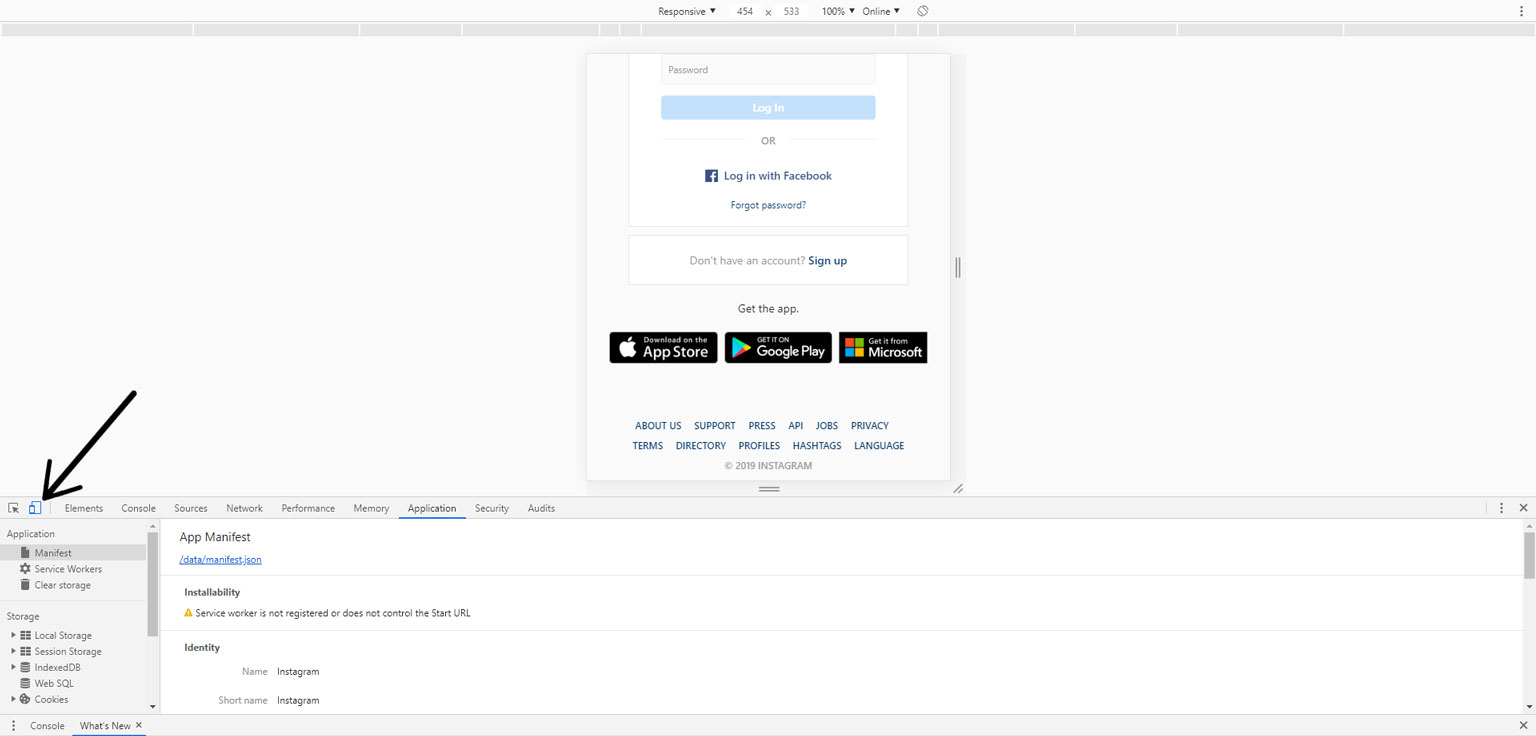
Task: Click the PROFILES footer link
Action: 759,446
